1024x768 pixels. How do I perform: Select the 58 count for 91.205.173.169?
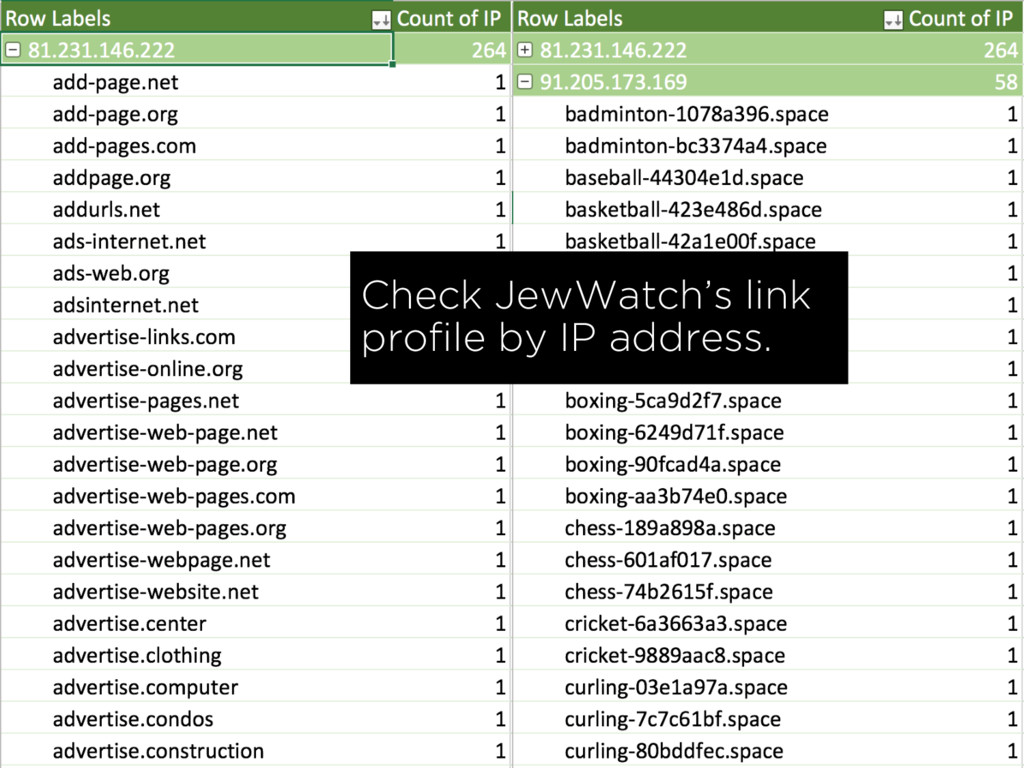click(x=1006, y=82)
